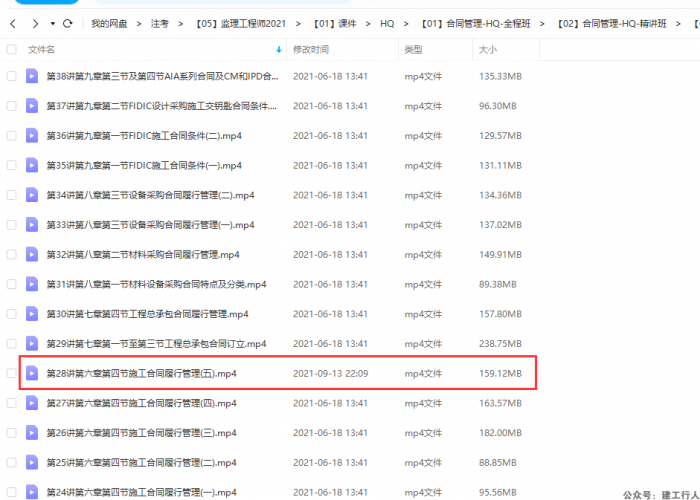Tick checkbox for 第33讲 file

click(x=12, y=225)
